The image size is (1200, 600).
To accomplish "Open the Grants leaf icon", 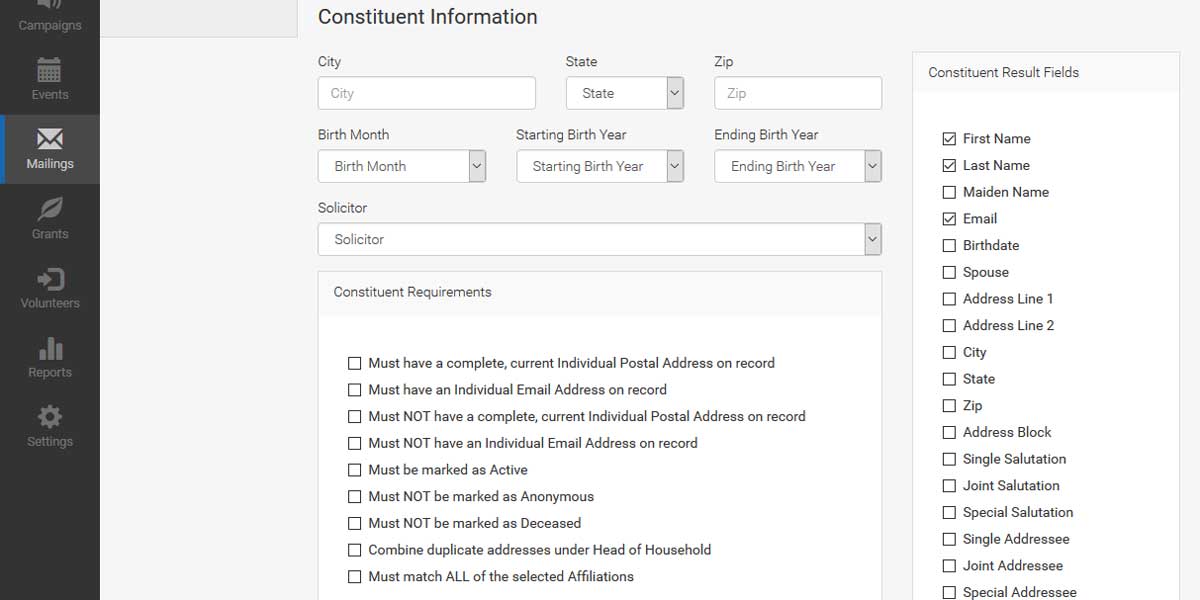I will 50,208.
